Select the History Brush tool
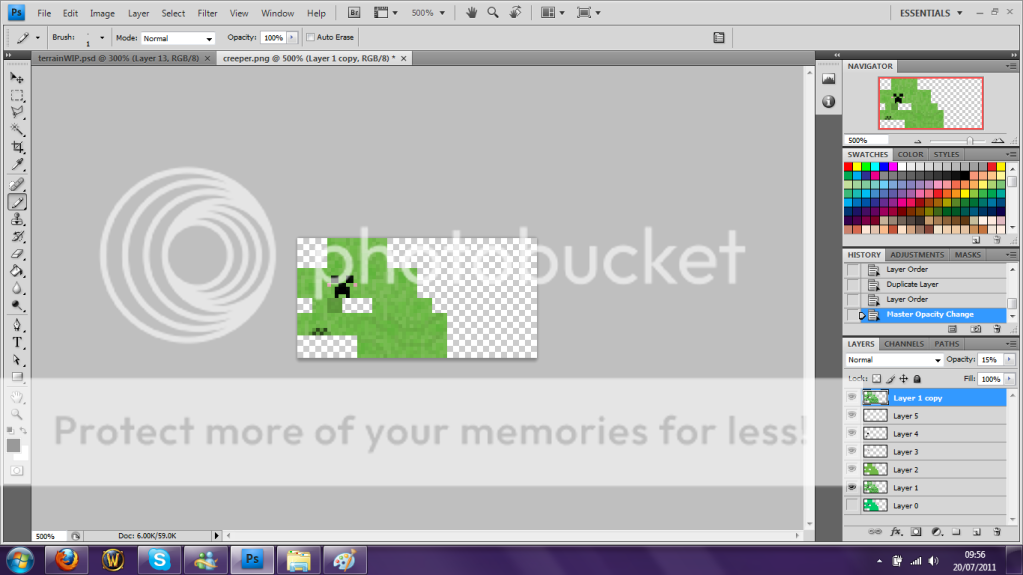The width and height of the screenshot is (1023, 575). pos(17,237)
